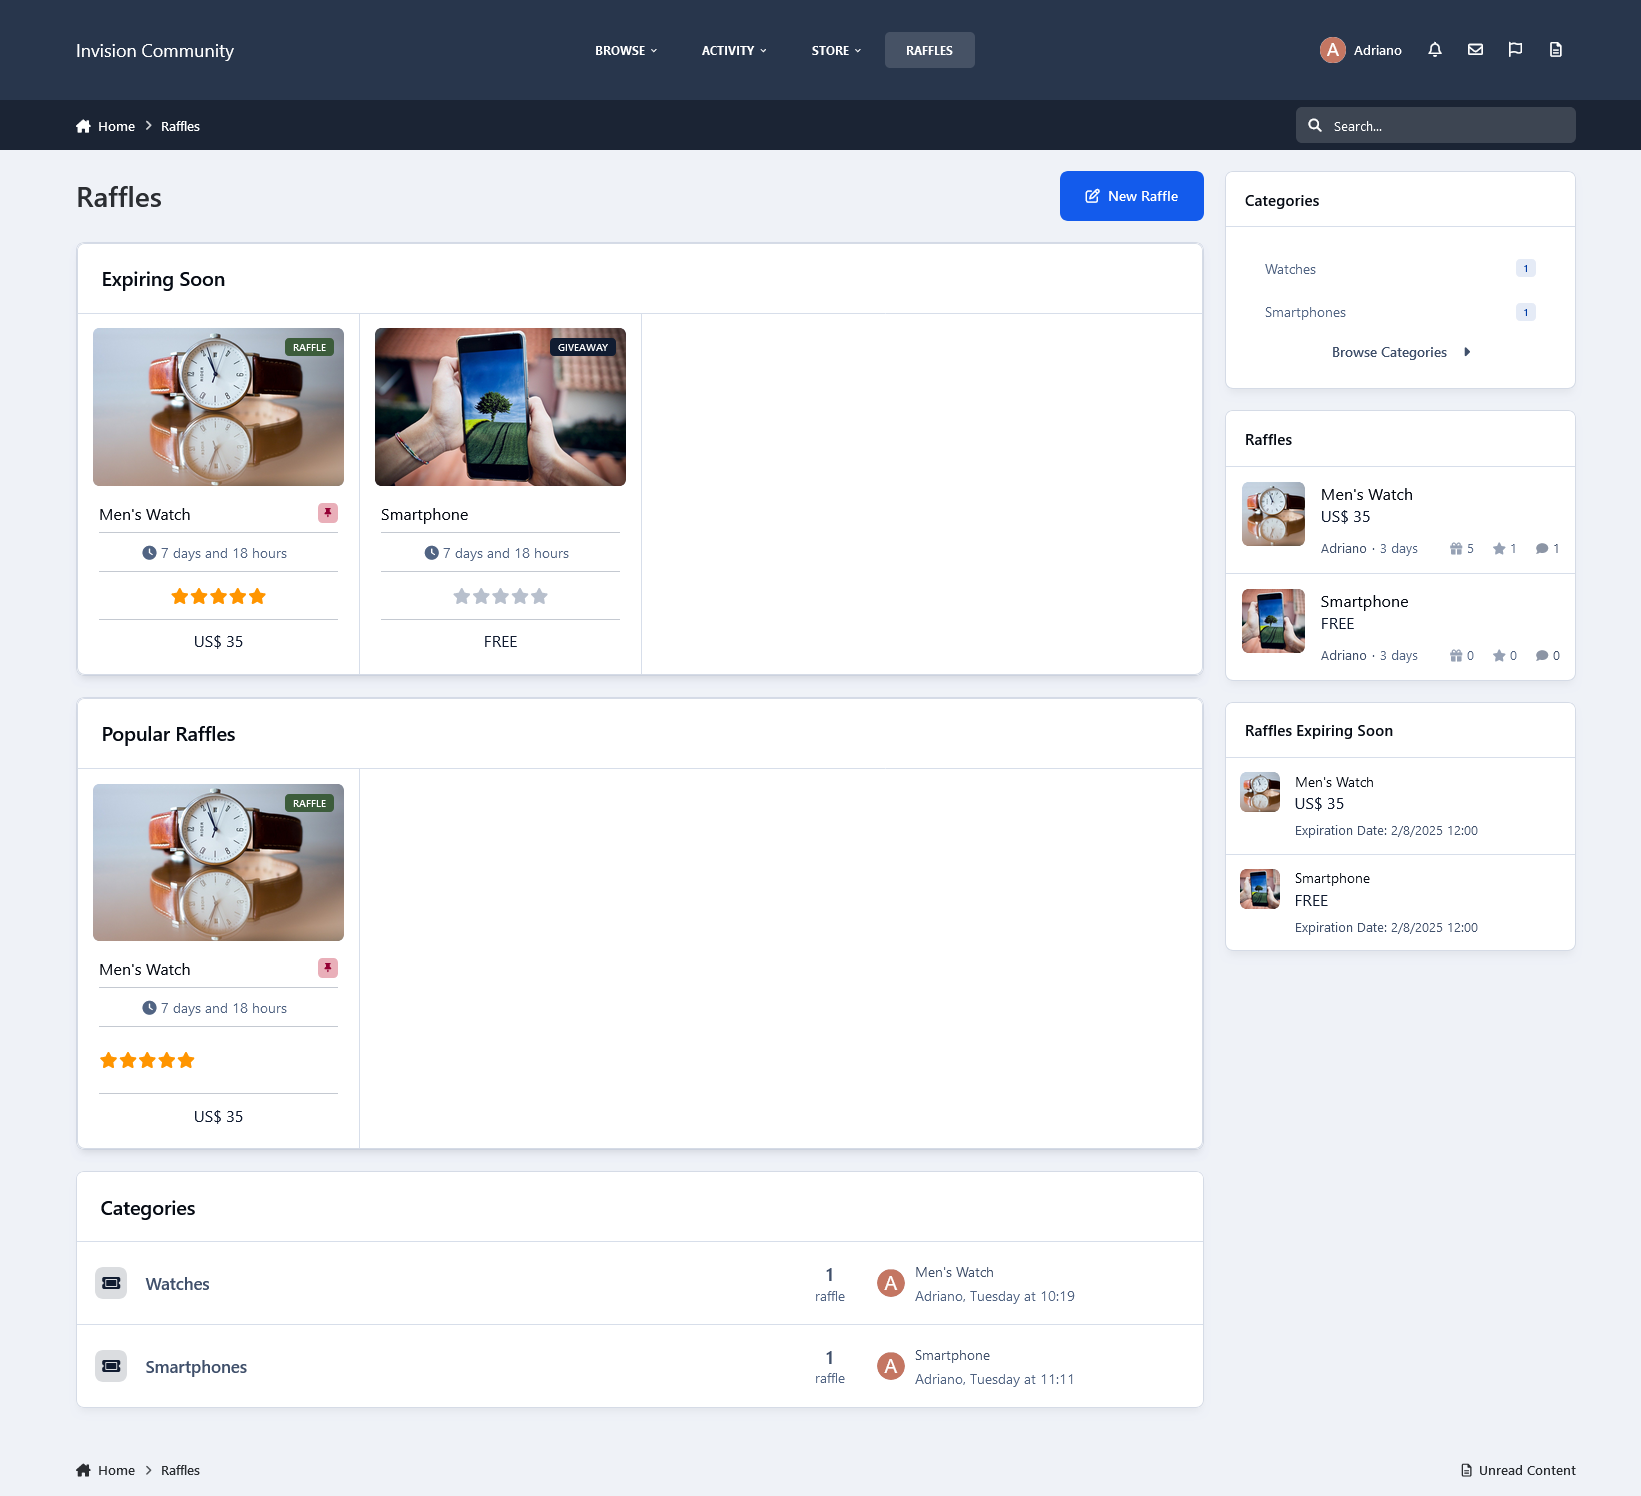Screen dimensions: 1641x1496
Task: Open the messages envelope icon
Action: tap(1475, 50)
